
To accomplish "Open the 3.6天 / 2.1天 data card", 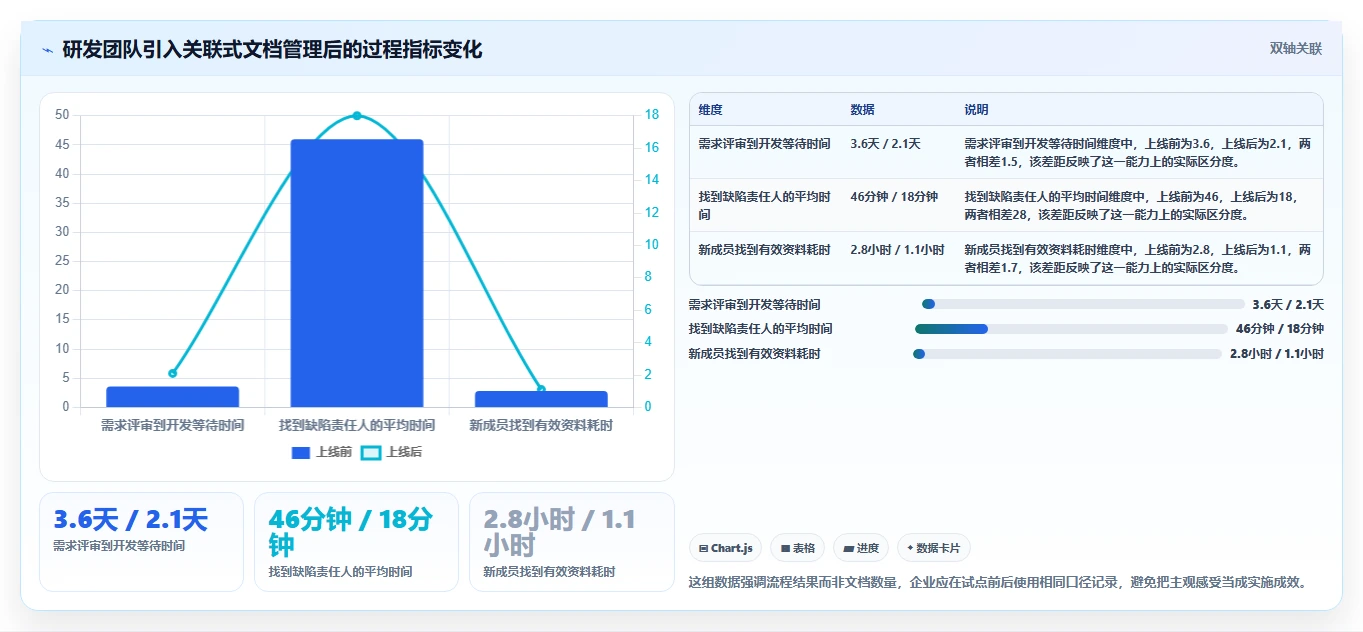I will [141, 542].
